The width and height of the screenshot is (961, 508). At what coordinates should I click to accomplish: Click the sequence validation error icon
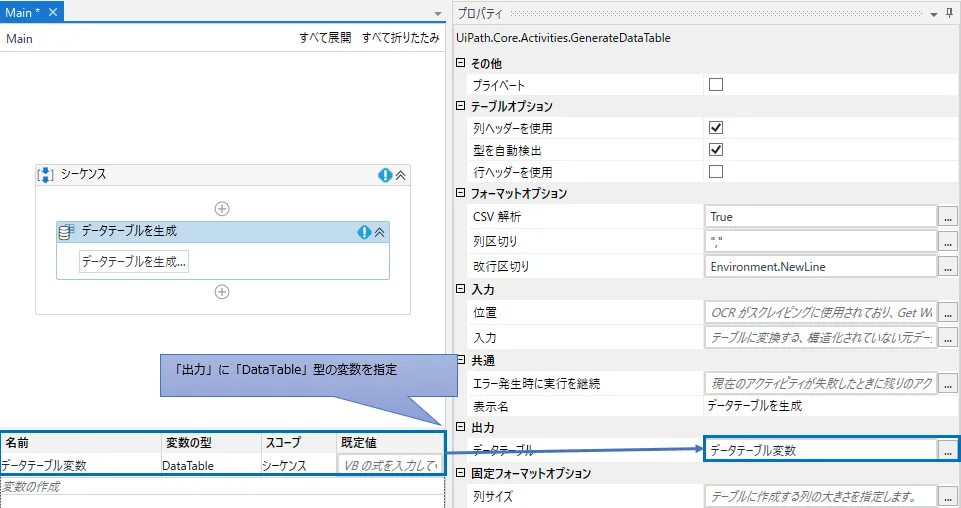[x=385, y=175]
